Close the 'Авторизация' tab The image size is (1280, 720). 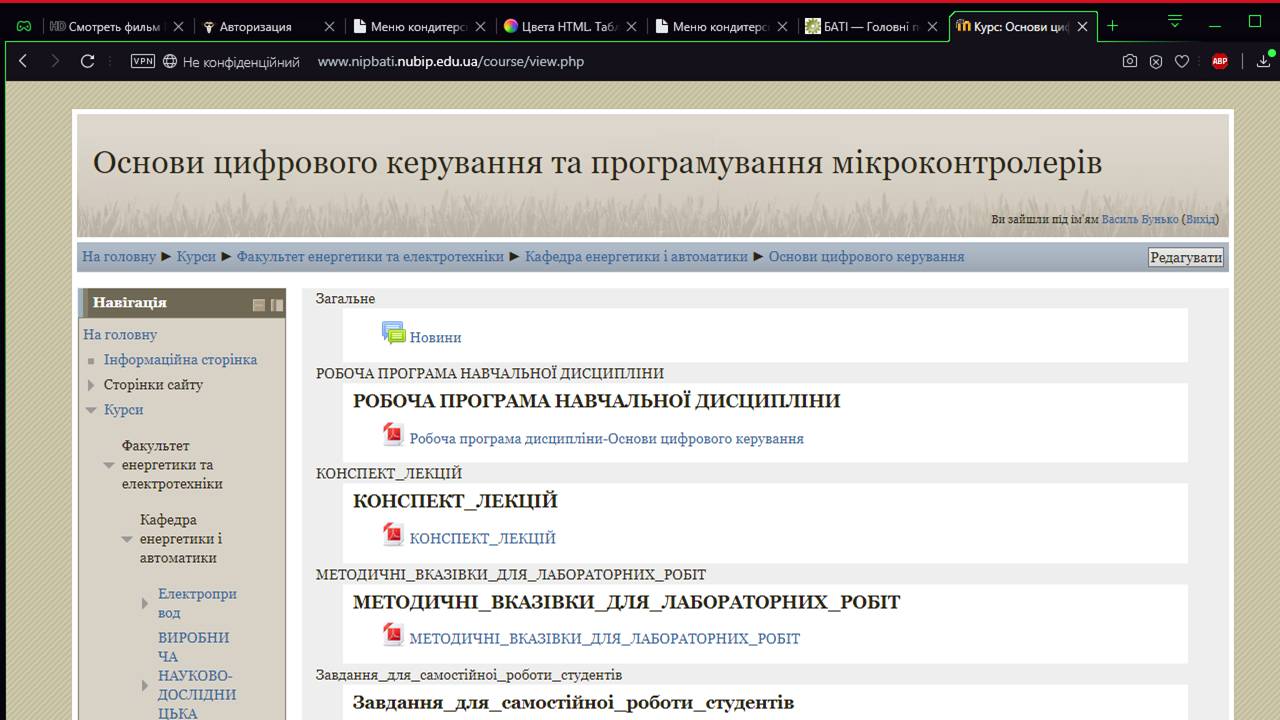coord(329,27)
